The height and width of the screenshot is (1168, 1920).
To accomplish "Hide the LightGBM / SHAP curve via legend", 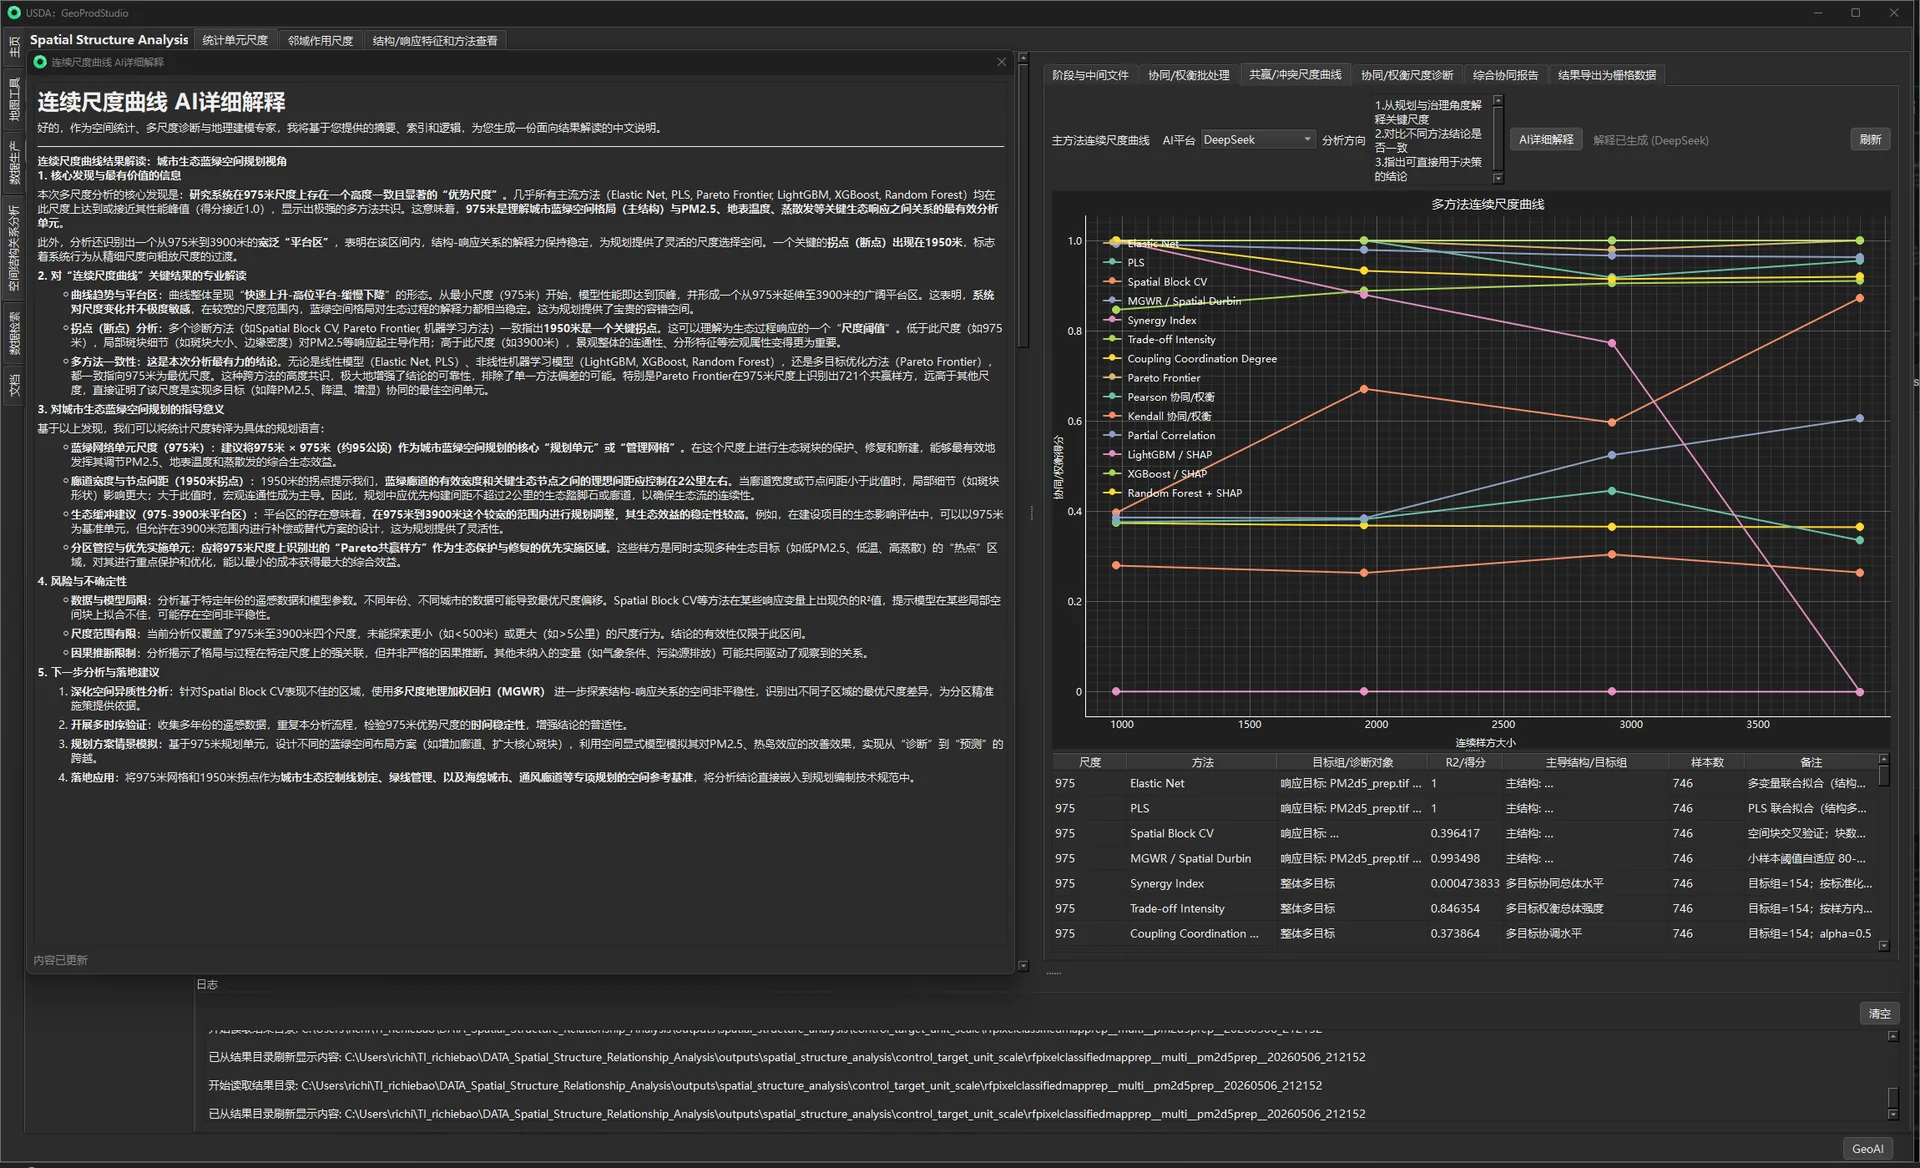I will click(x=1169, y=455).
